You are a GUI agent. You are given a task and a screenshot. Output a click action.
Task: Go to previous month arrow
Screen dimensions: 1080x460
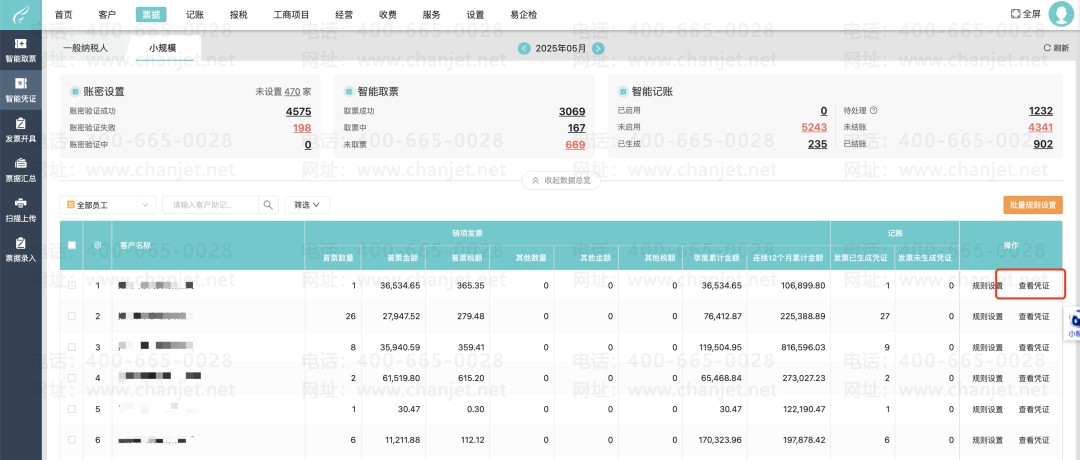524,48
